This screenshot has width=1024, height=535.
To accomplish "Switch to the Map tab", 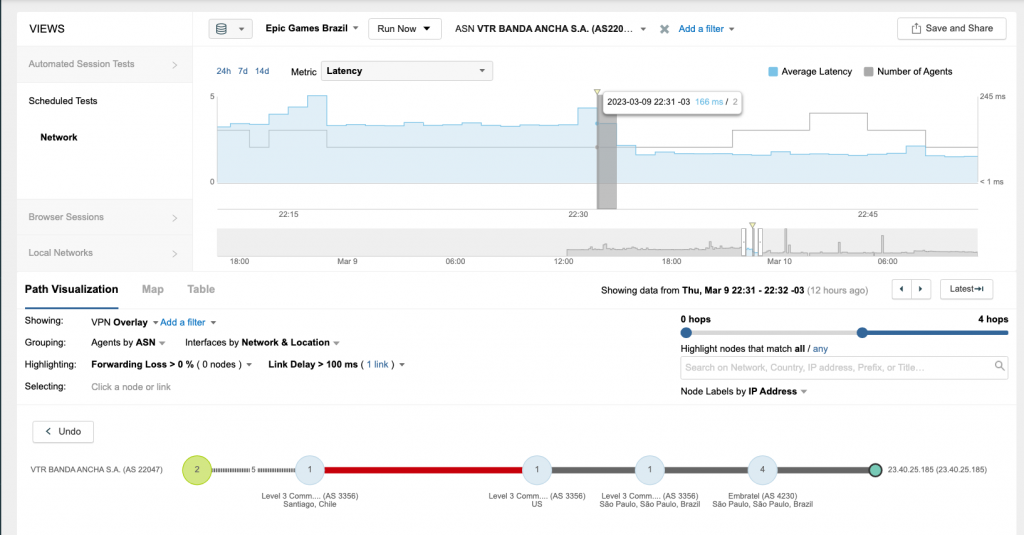I will pos(152,289).
